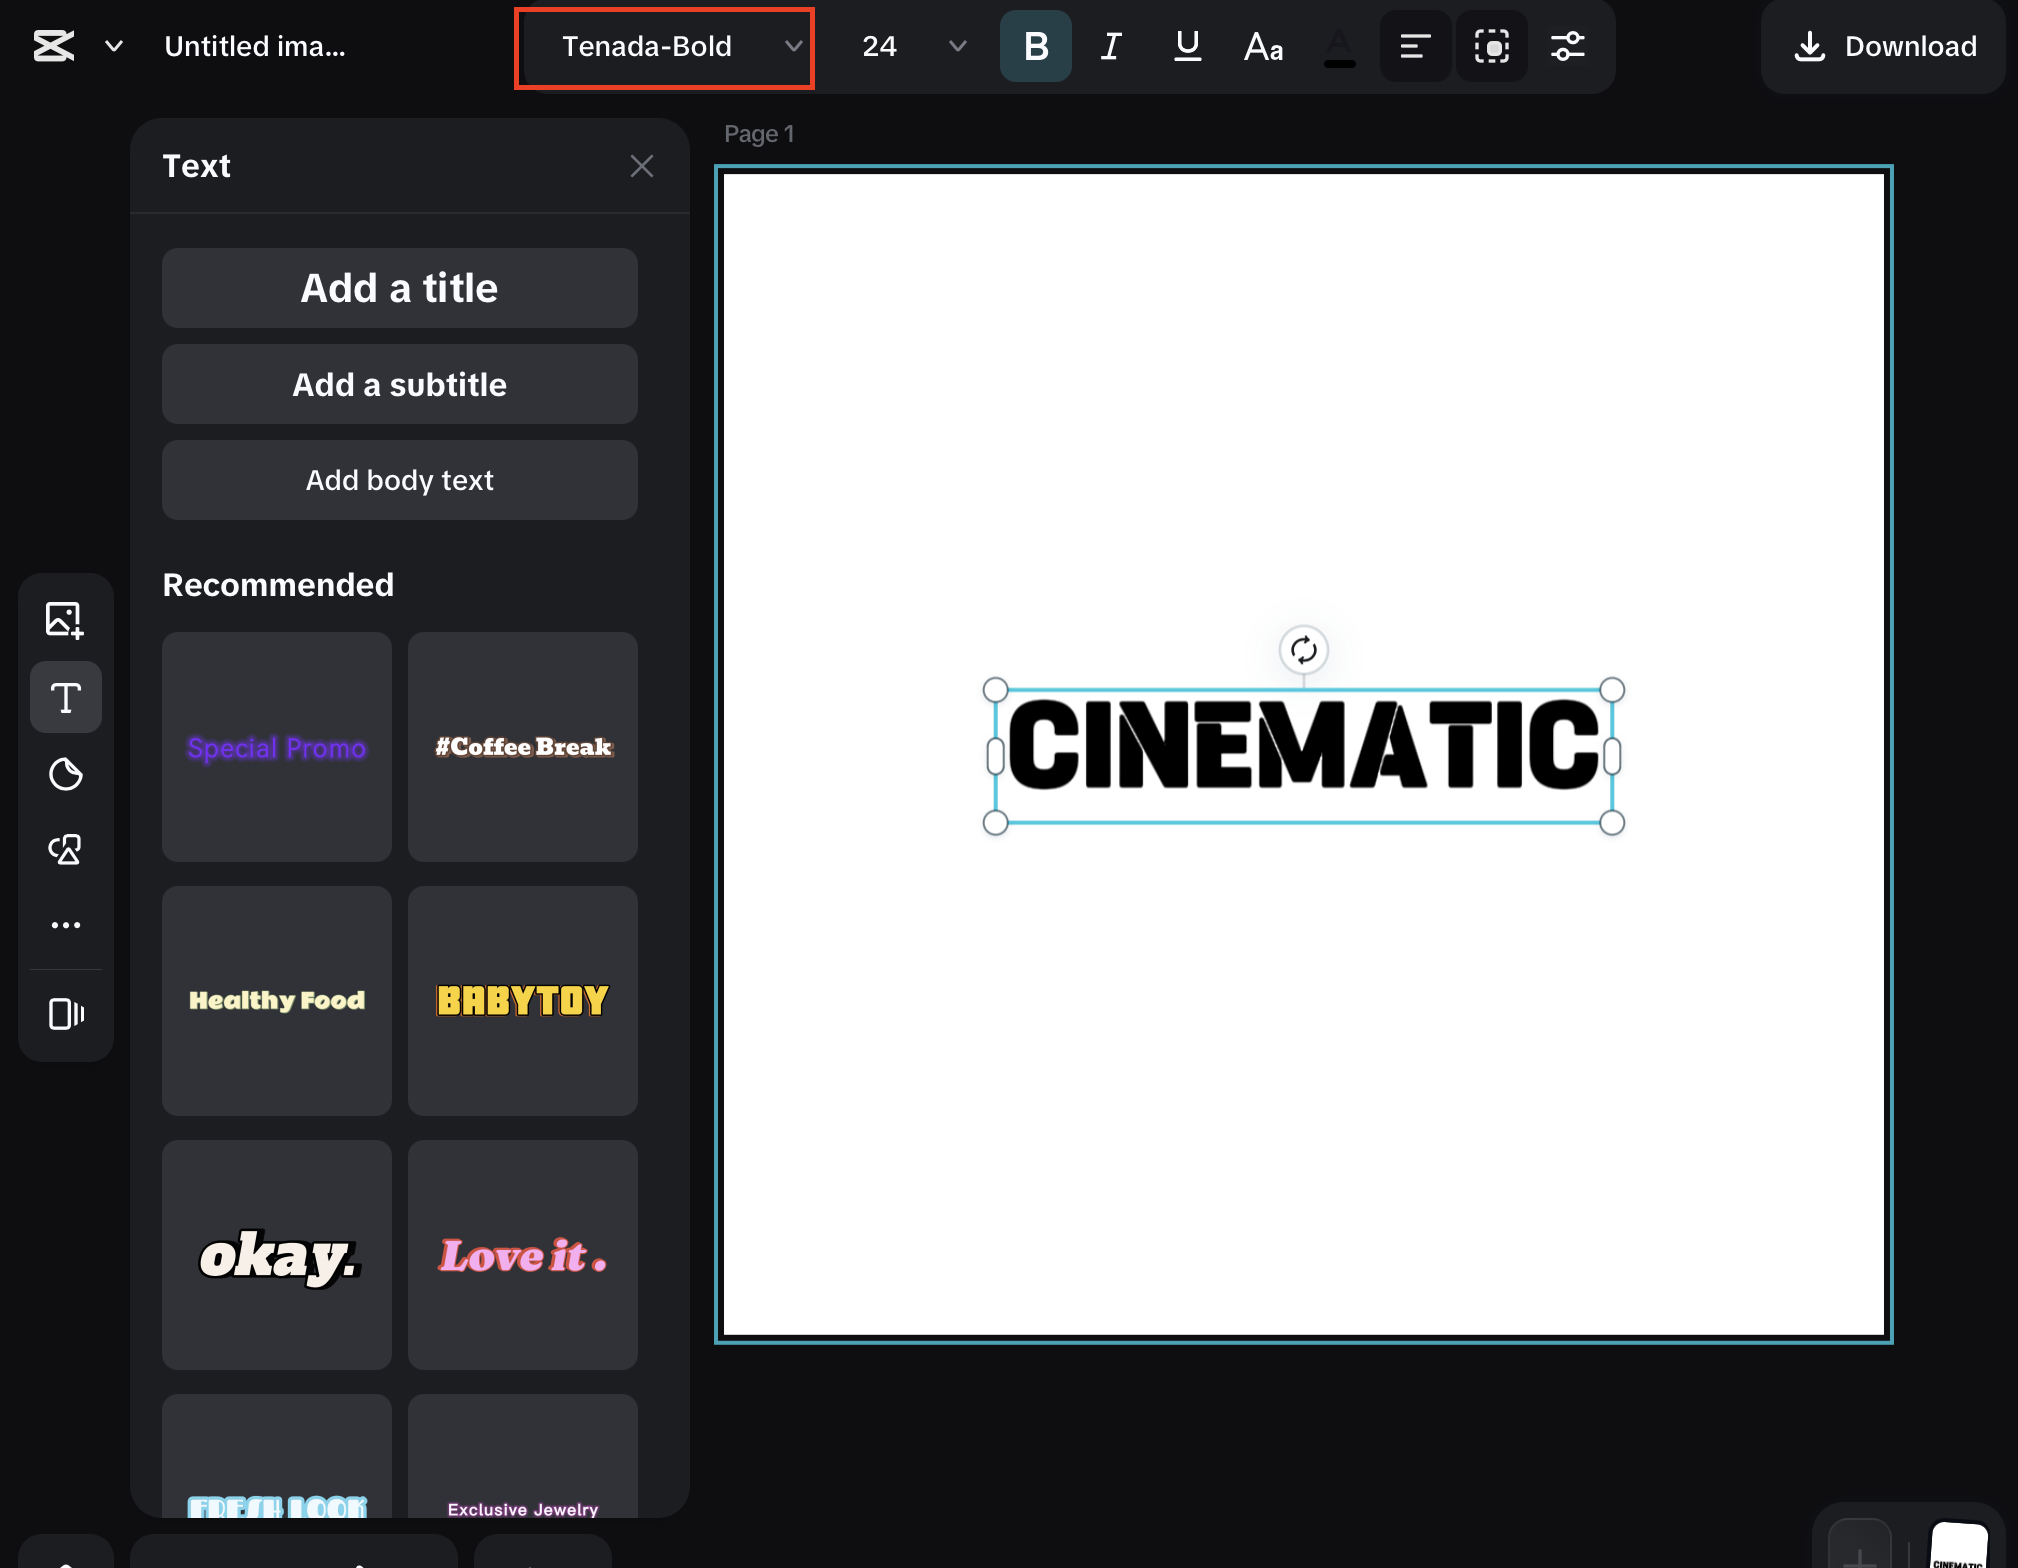This screenshot has height=1568, width=2018.
Task: Select the Text tool in the sidebar
Action: tap(66, 697)
